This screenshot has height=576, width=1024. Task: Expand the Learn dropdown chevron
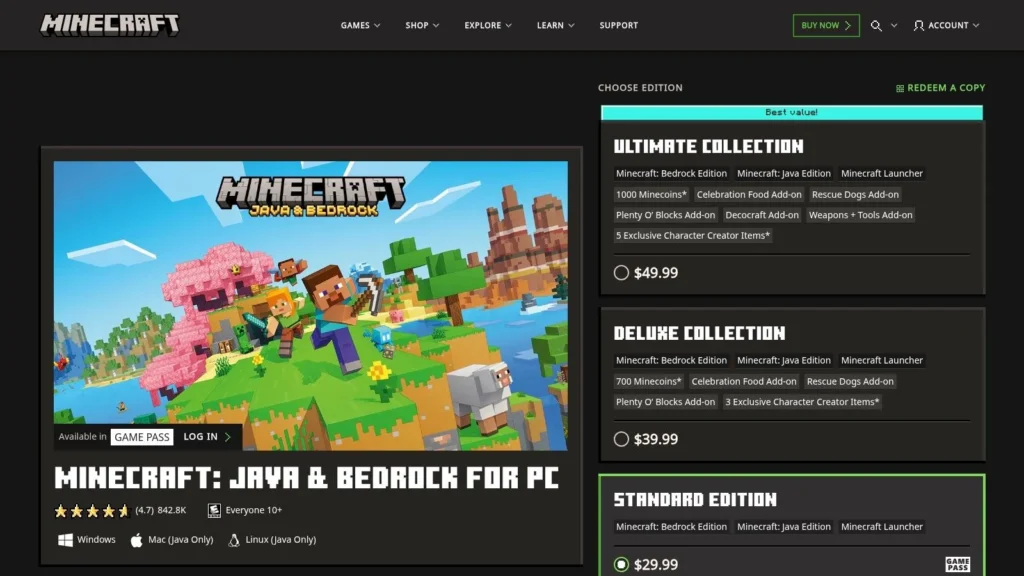[571, 25]
